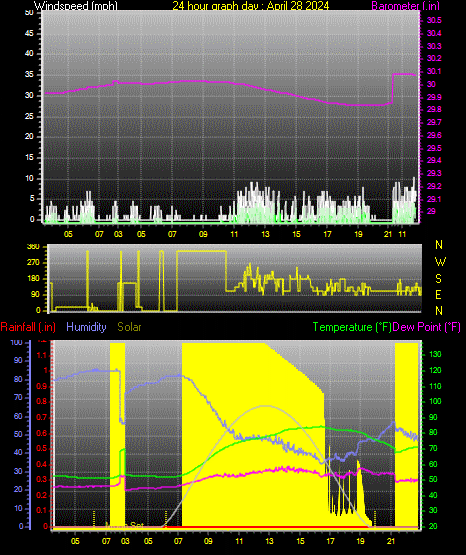Click hour 21 on bottom graph axis
Image resolution: width=466 pixels, height=555 pixels.
tap(391, 541)
